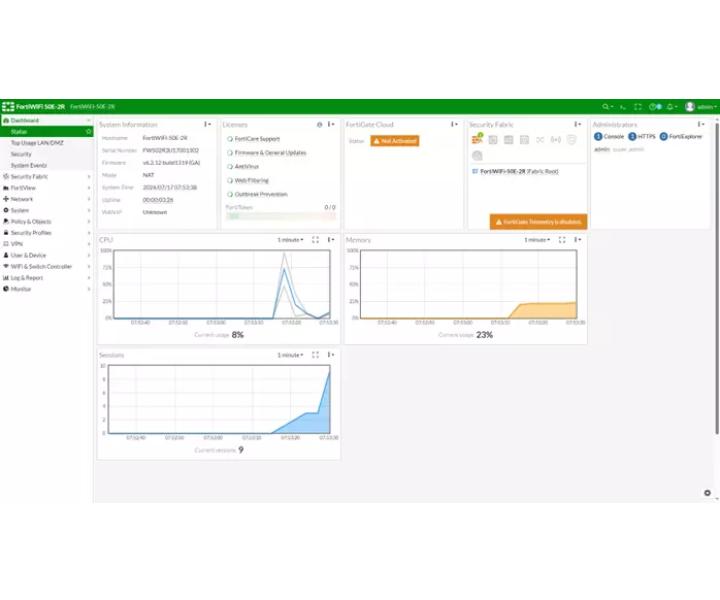Viewport: 720px width, 600px height.
Task: Expand Network sidebar menu
Action: 46,199
